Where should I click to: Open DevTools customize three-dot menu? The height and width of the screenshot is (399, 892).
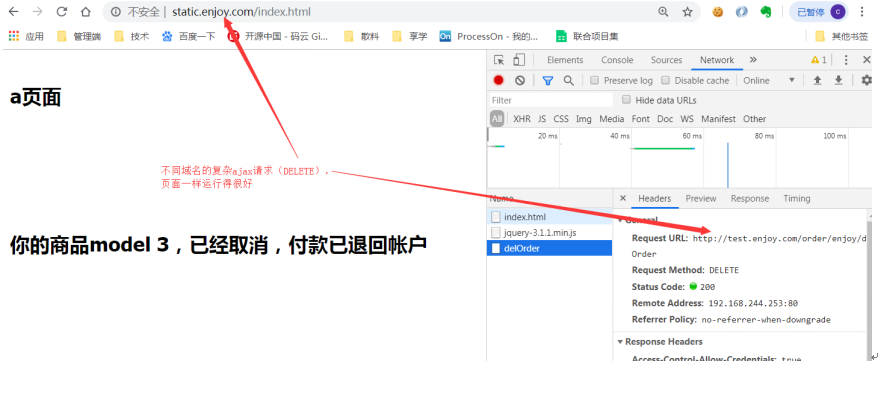[x=846, y=60]
